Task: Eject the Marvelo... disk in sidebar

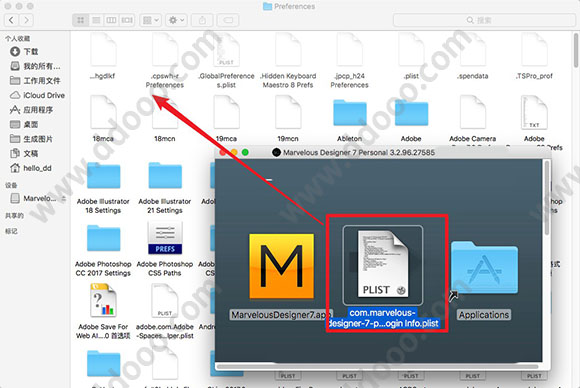Action: pyautogui.click(x=64, y=199)
